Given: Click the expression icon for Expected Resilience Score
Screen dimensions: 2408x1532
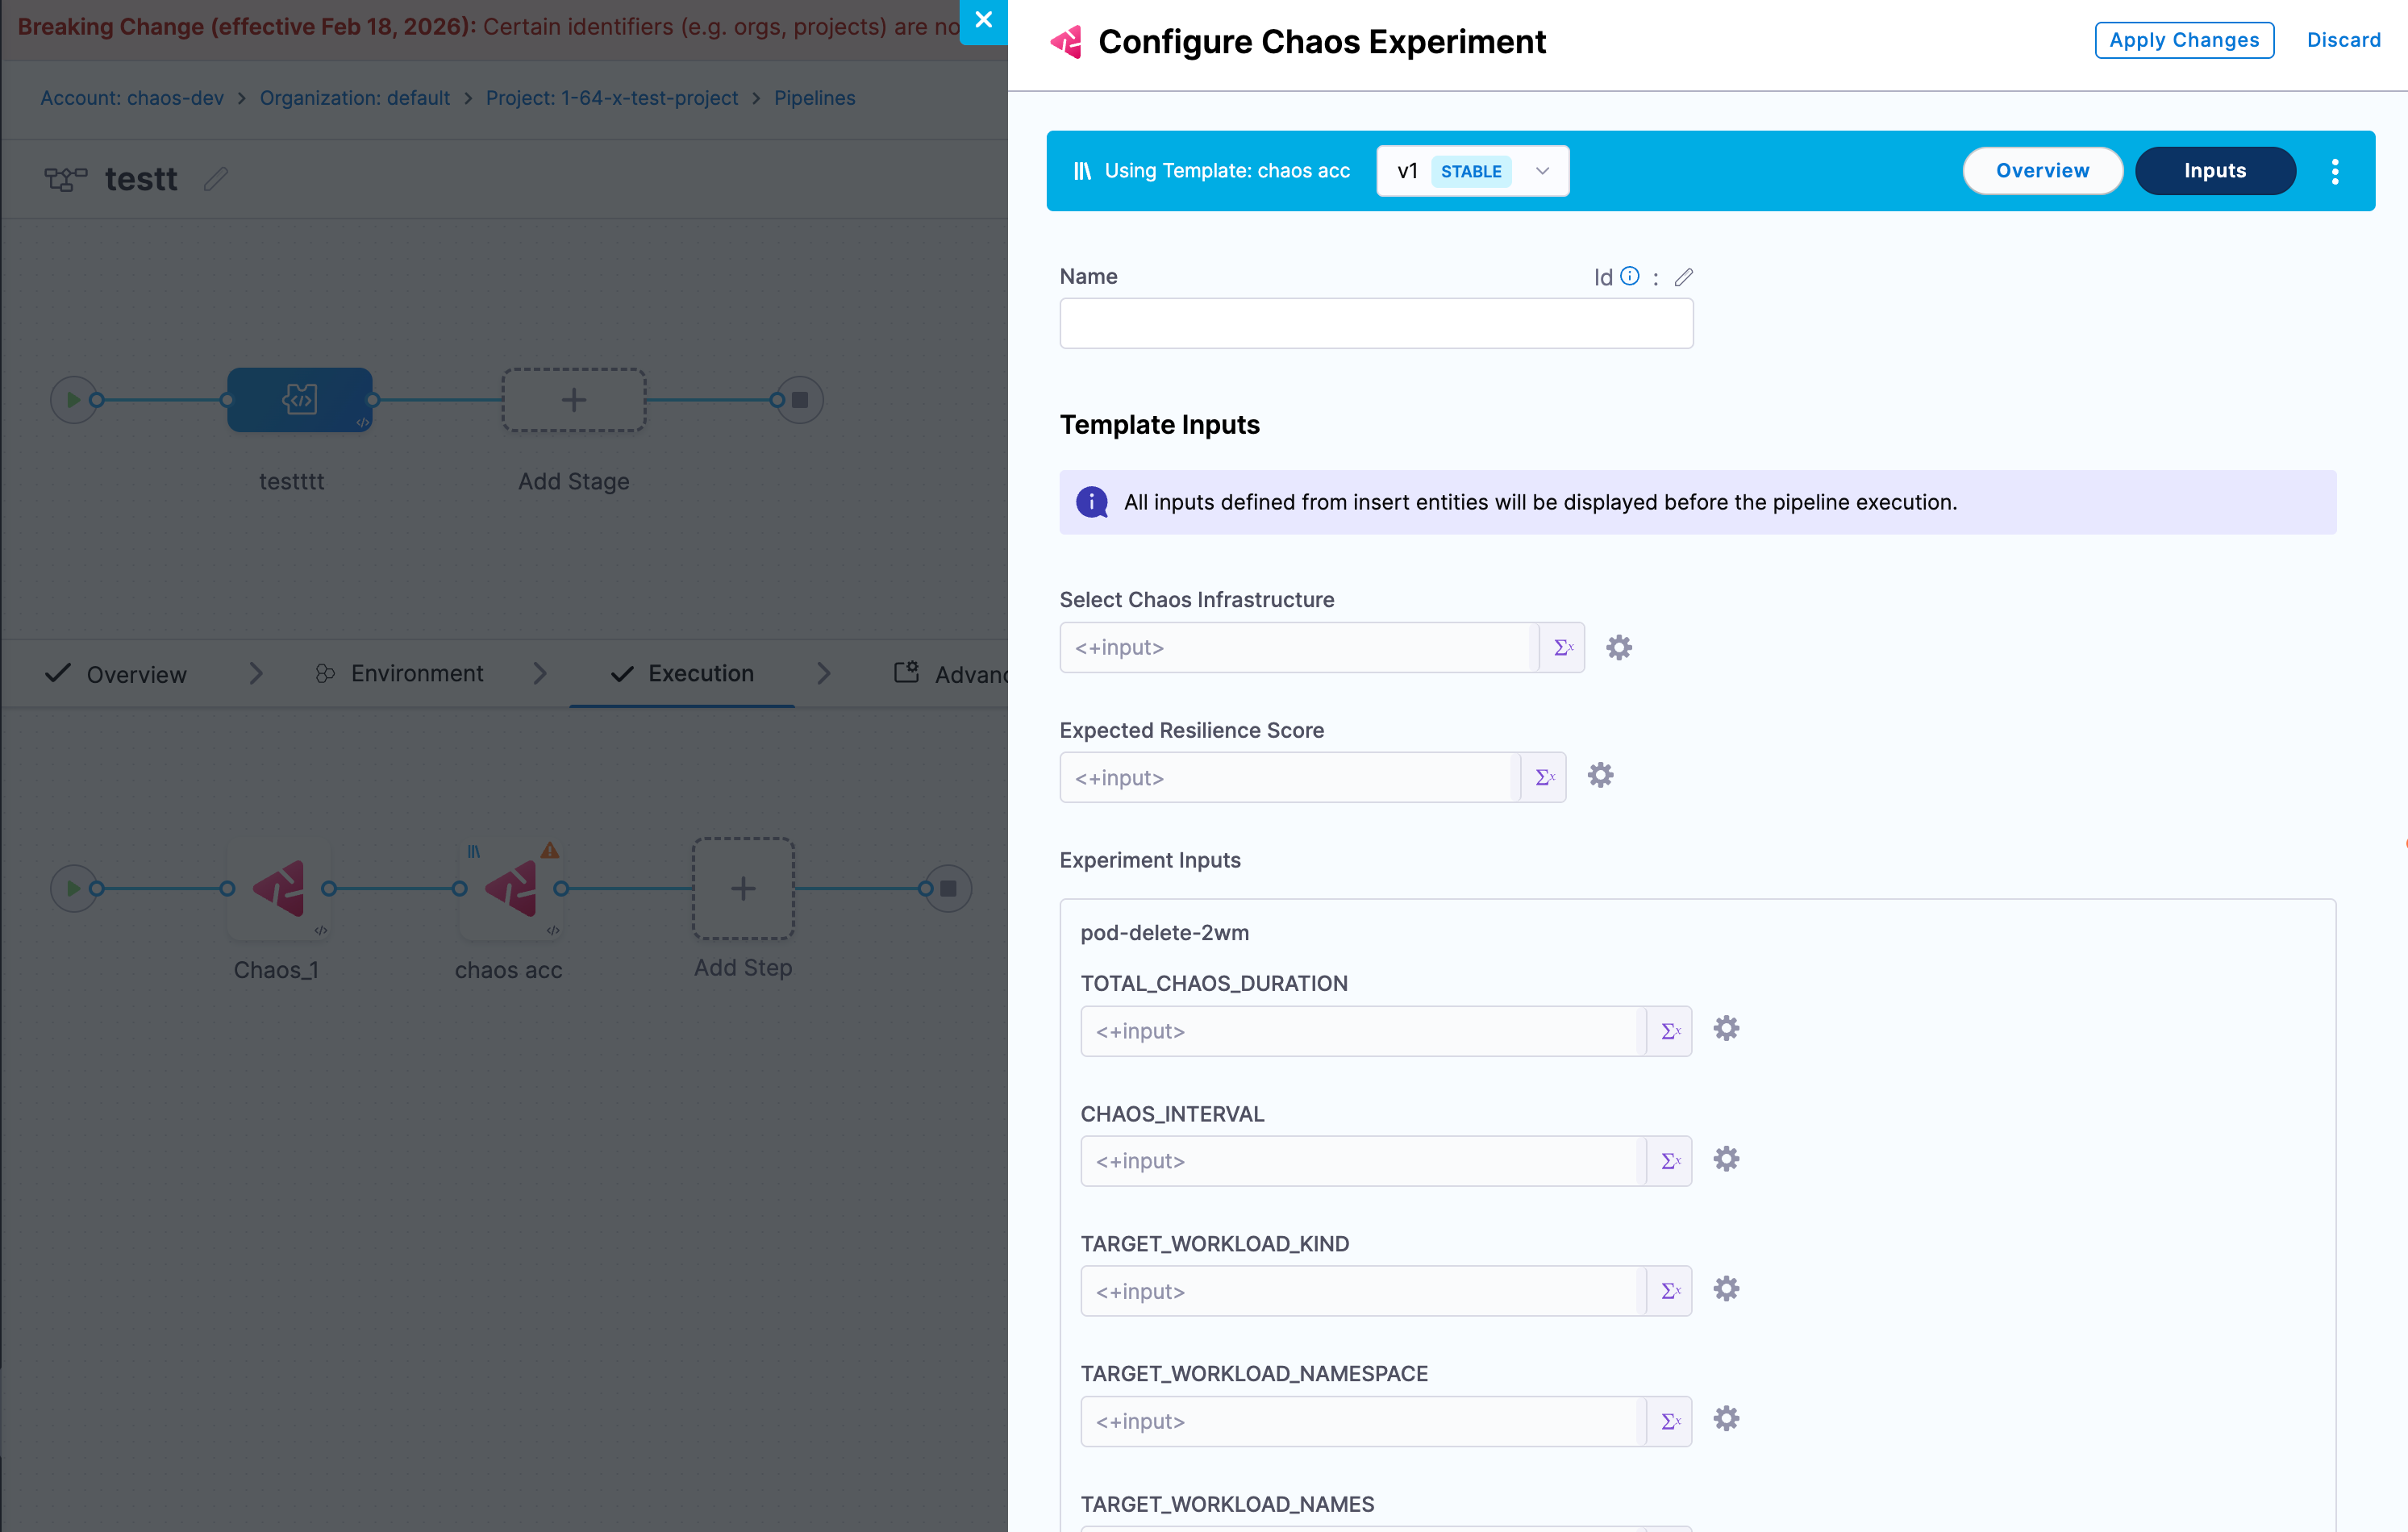Looking at the screenshot, I should (1544, 777).
